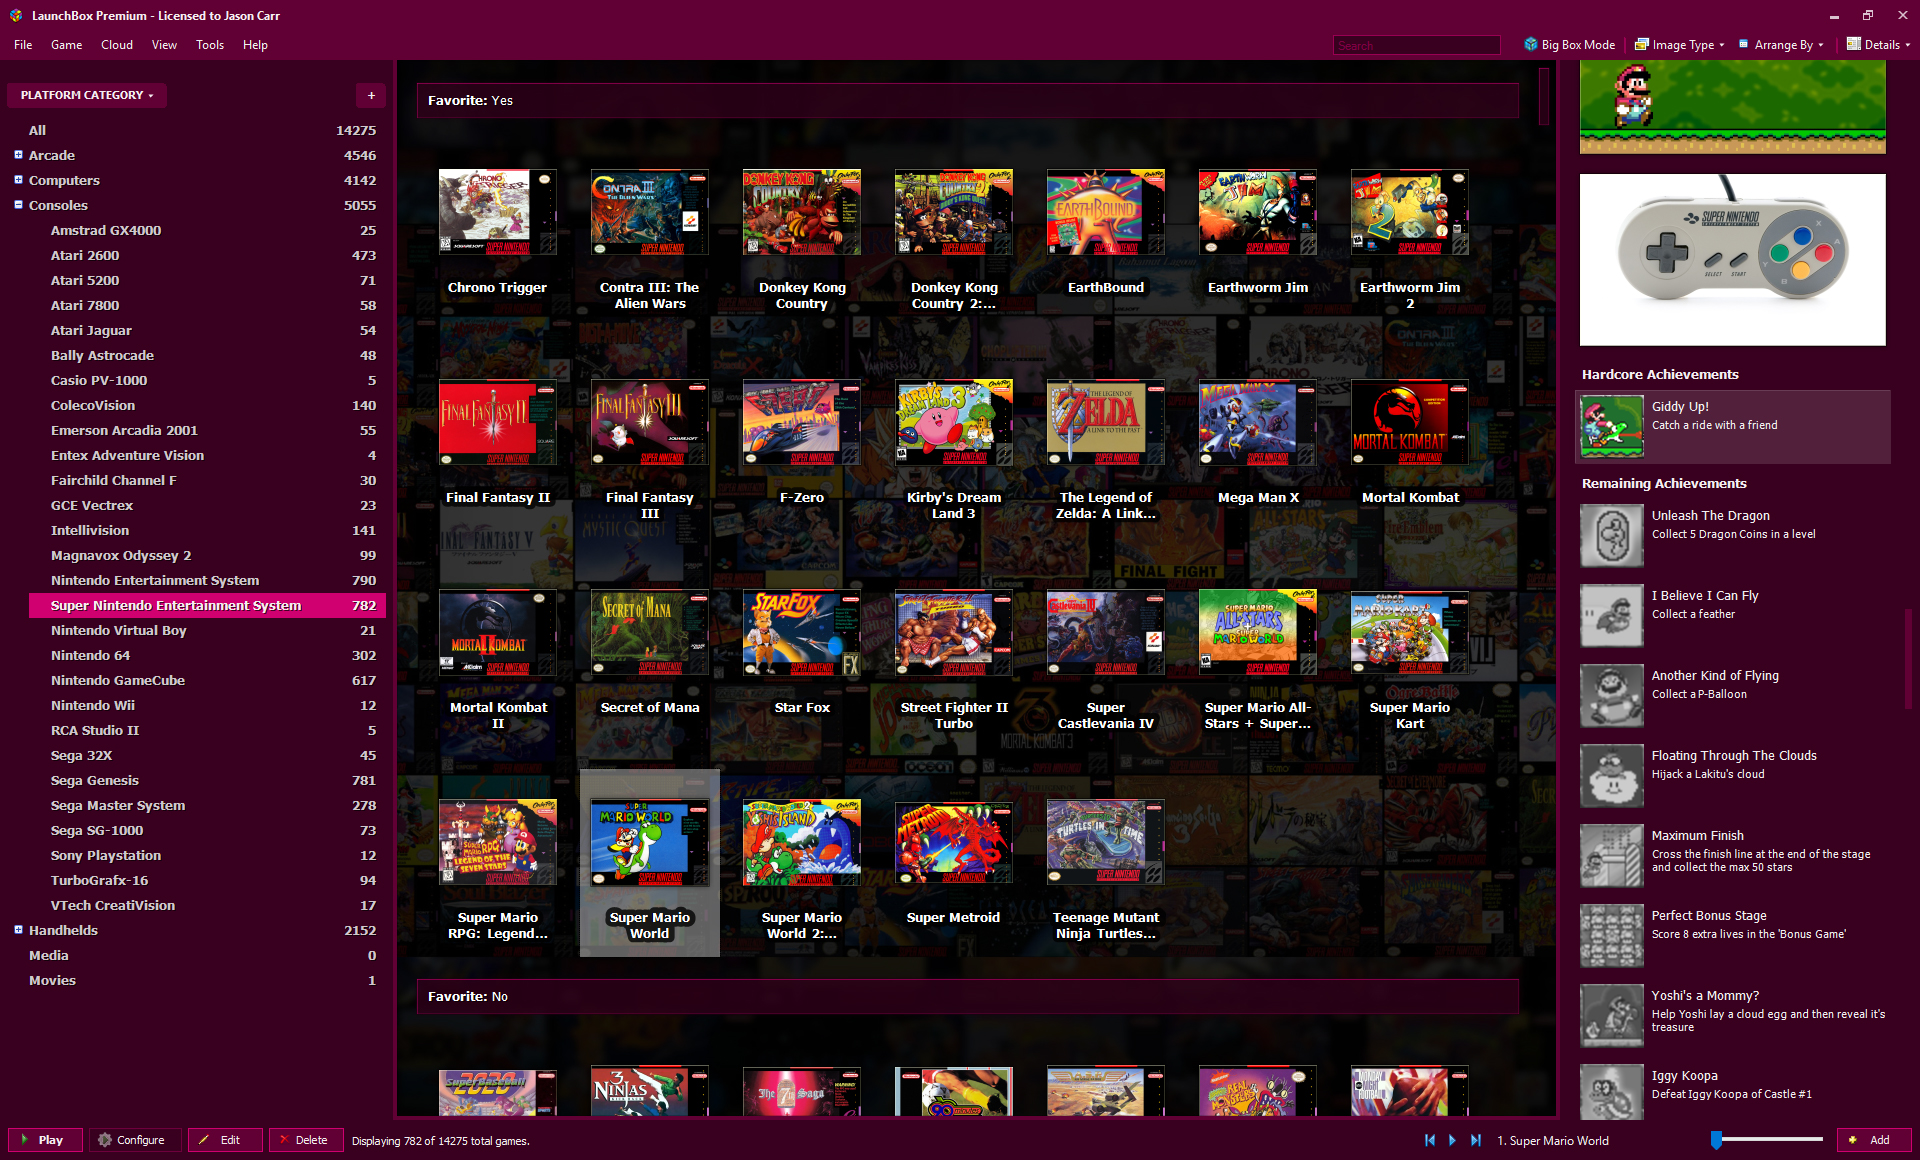1920x1160 pixels.
Task: Click the LaunchBox app icon in title bar
Action: click(15, 15)
